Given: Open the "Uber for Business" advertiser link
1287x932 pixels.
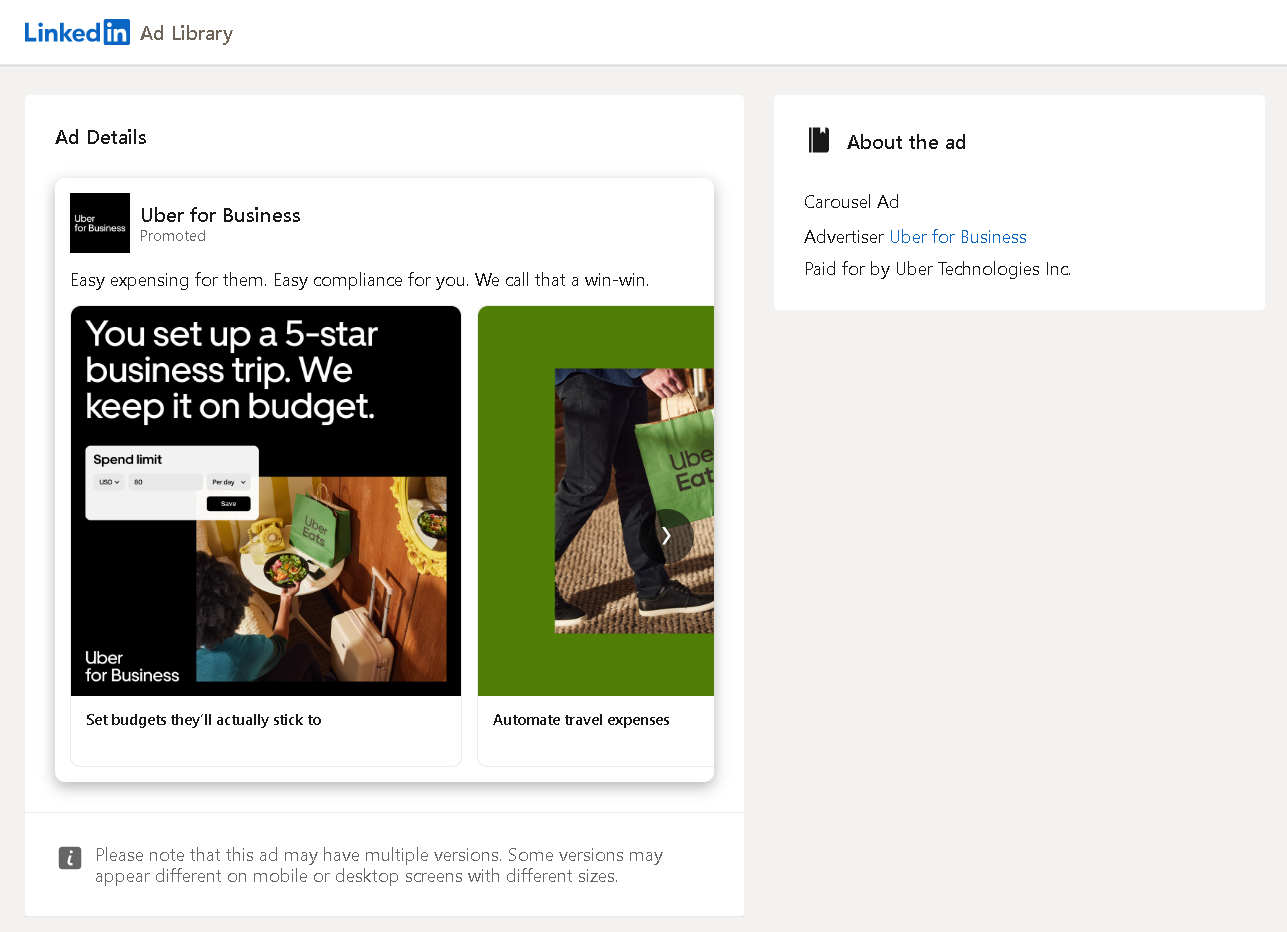Looking at the screenshot, I should click(957, 237).
